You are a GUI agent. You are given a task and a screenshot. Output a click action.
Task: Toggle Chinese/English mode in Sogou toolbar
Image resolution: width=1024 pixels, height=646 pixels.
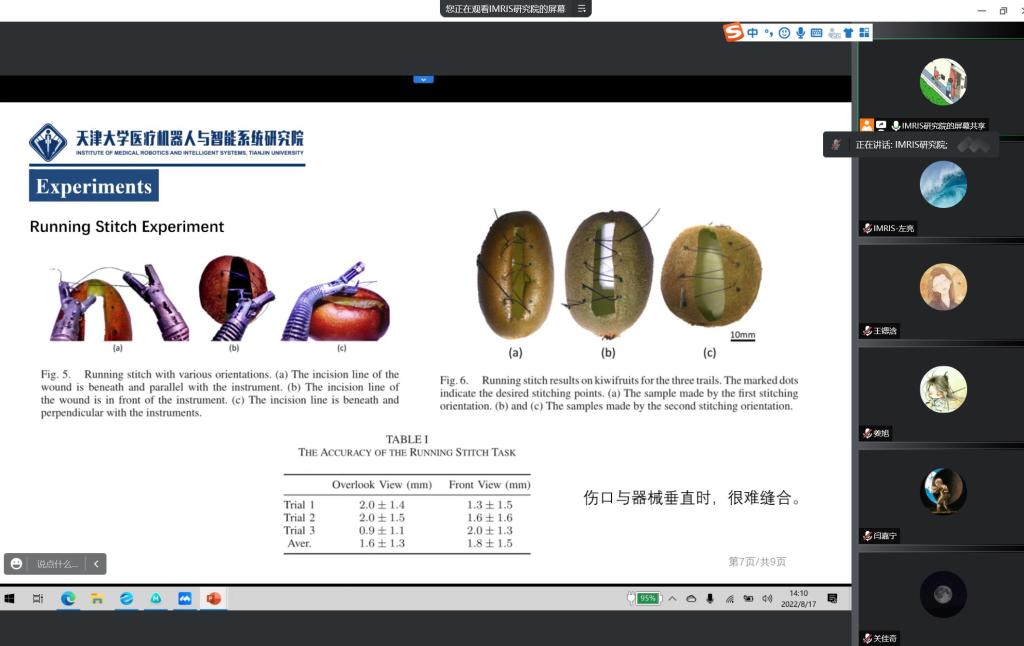point(753,33)
